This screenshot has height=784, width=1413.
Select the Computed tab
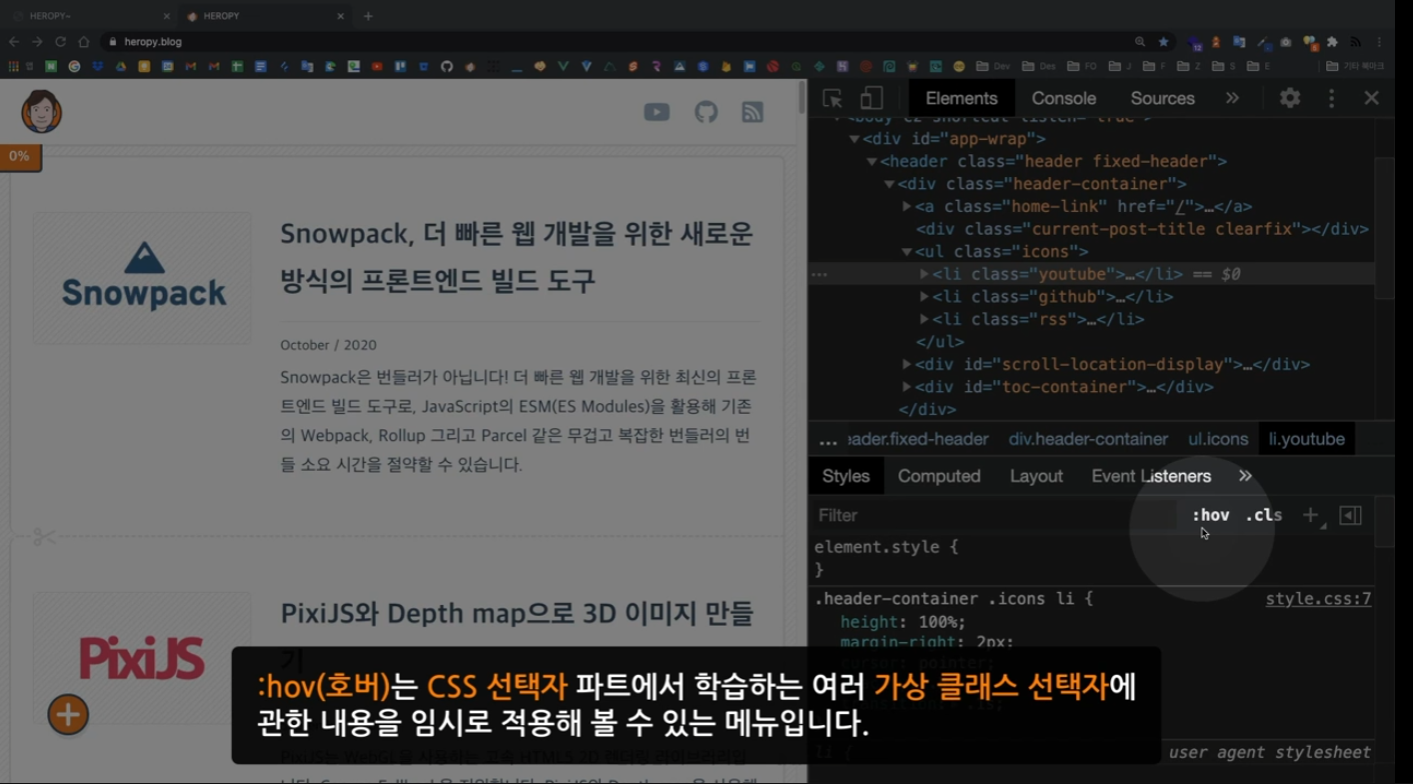pyautogui.click(x=939, y=476)
